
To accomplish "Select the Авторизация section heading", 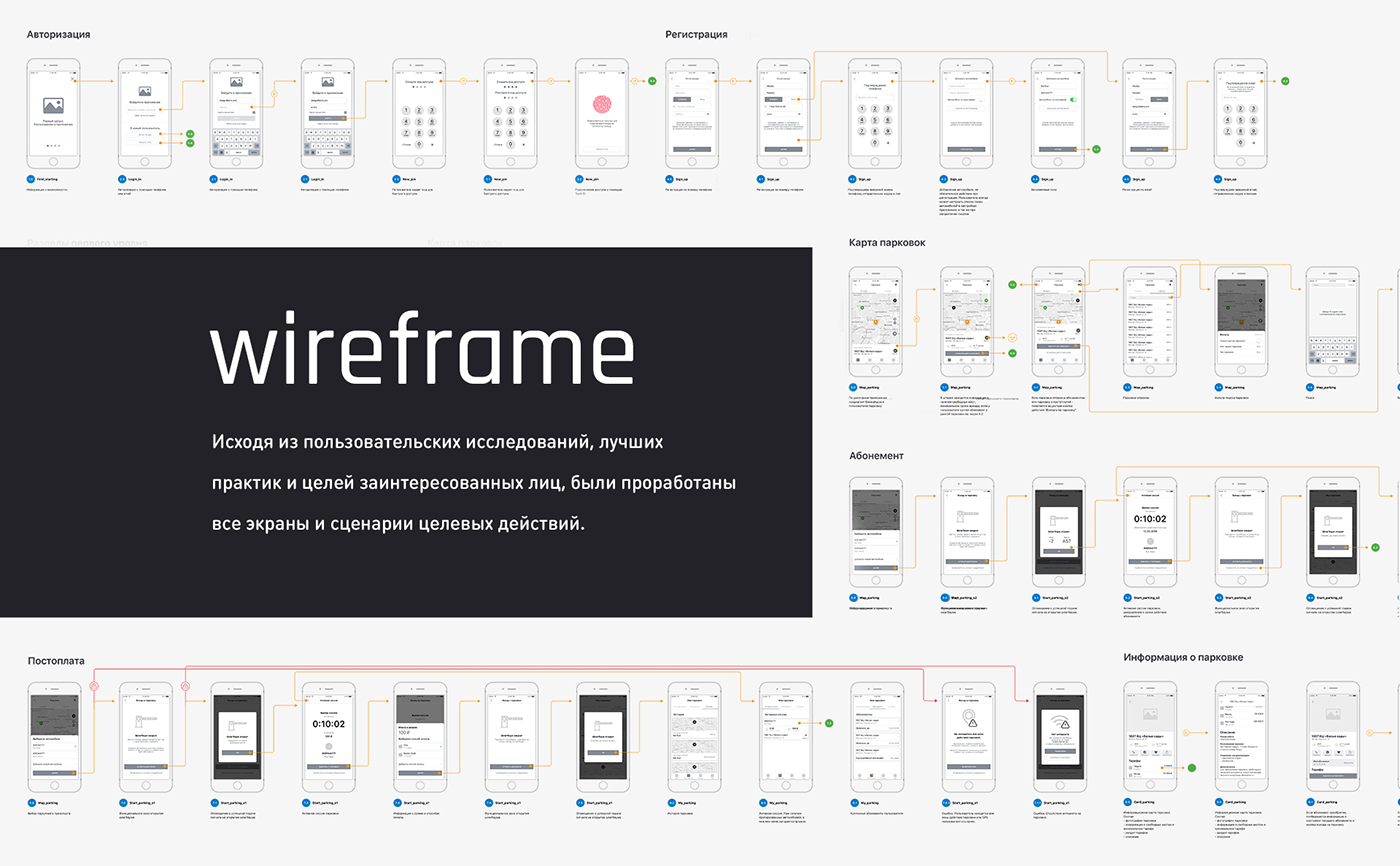I will coord(58,34).
